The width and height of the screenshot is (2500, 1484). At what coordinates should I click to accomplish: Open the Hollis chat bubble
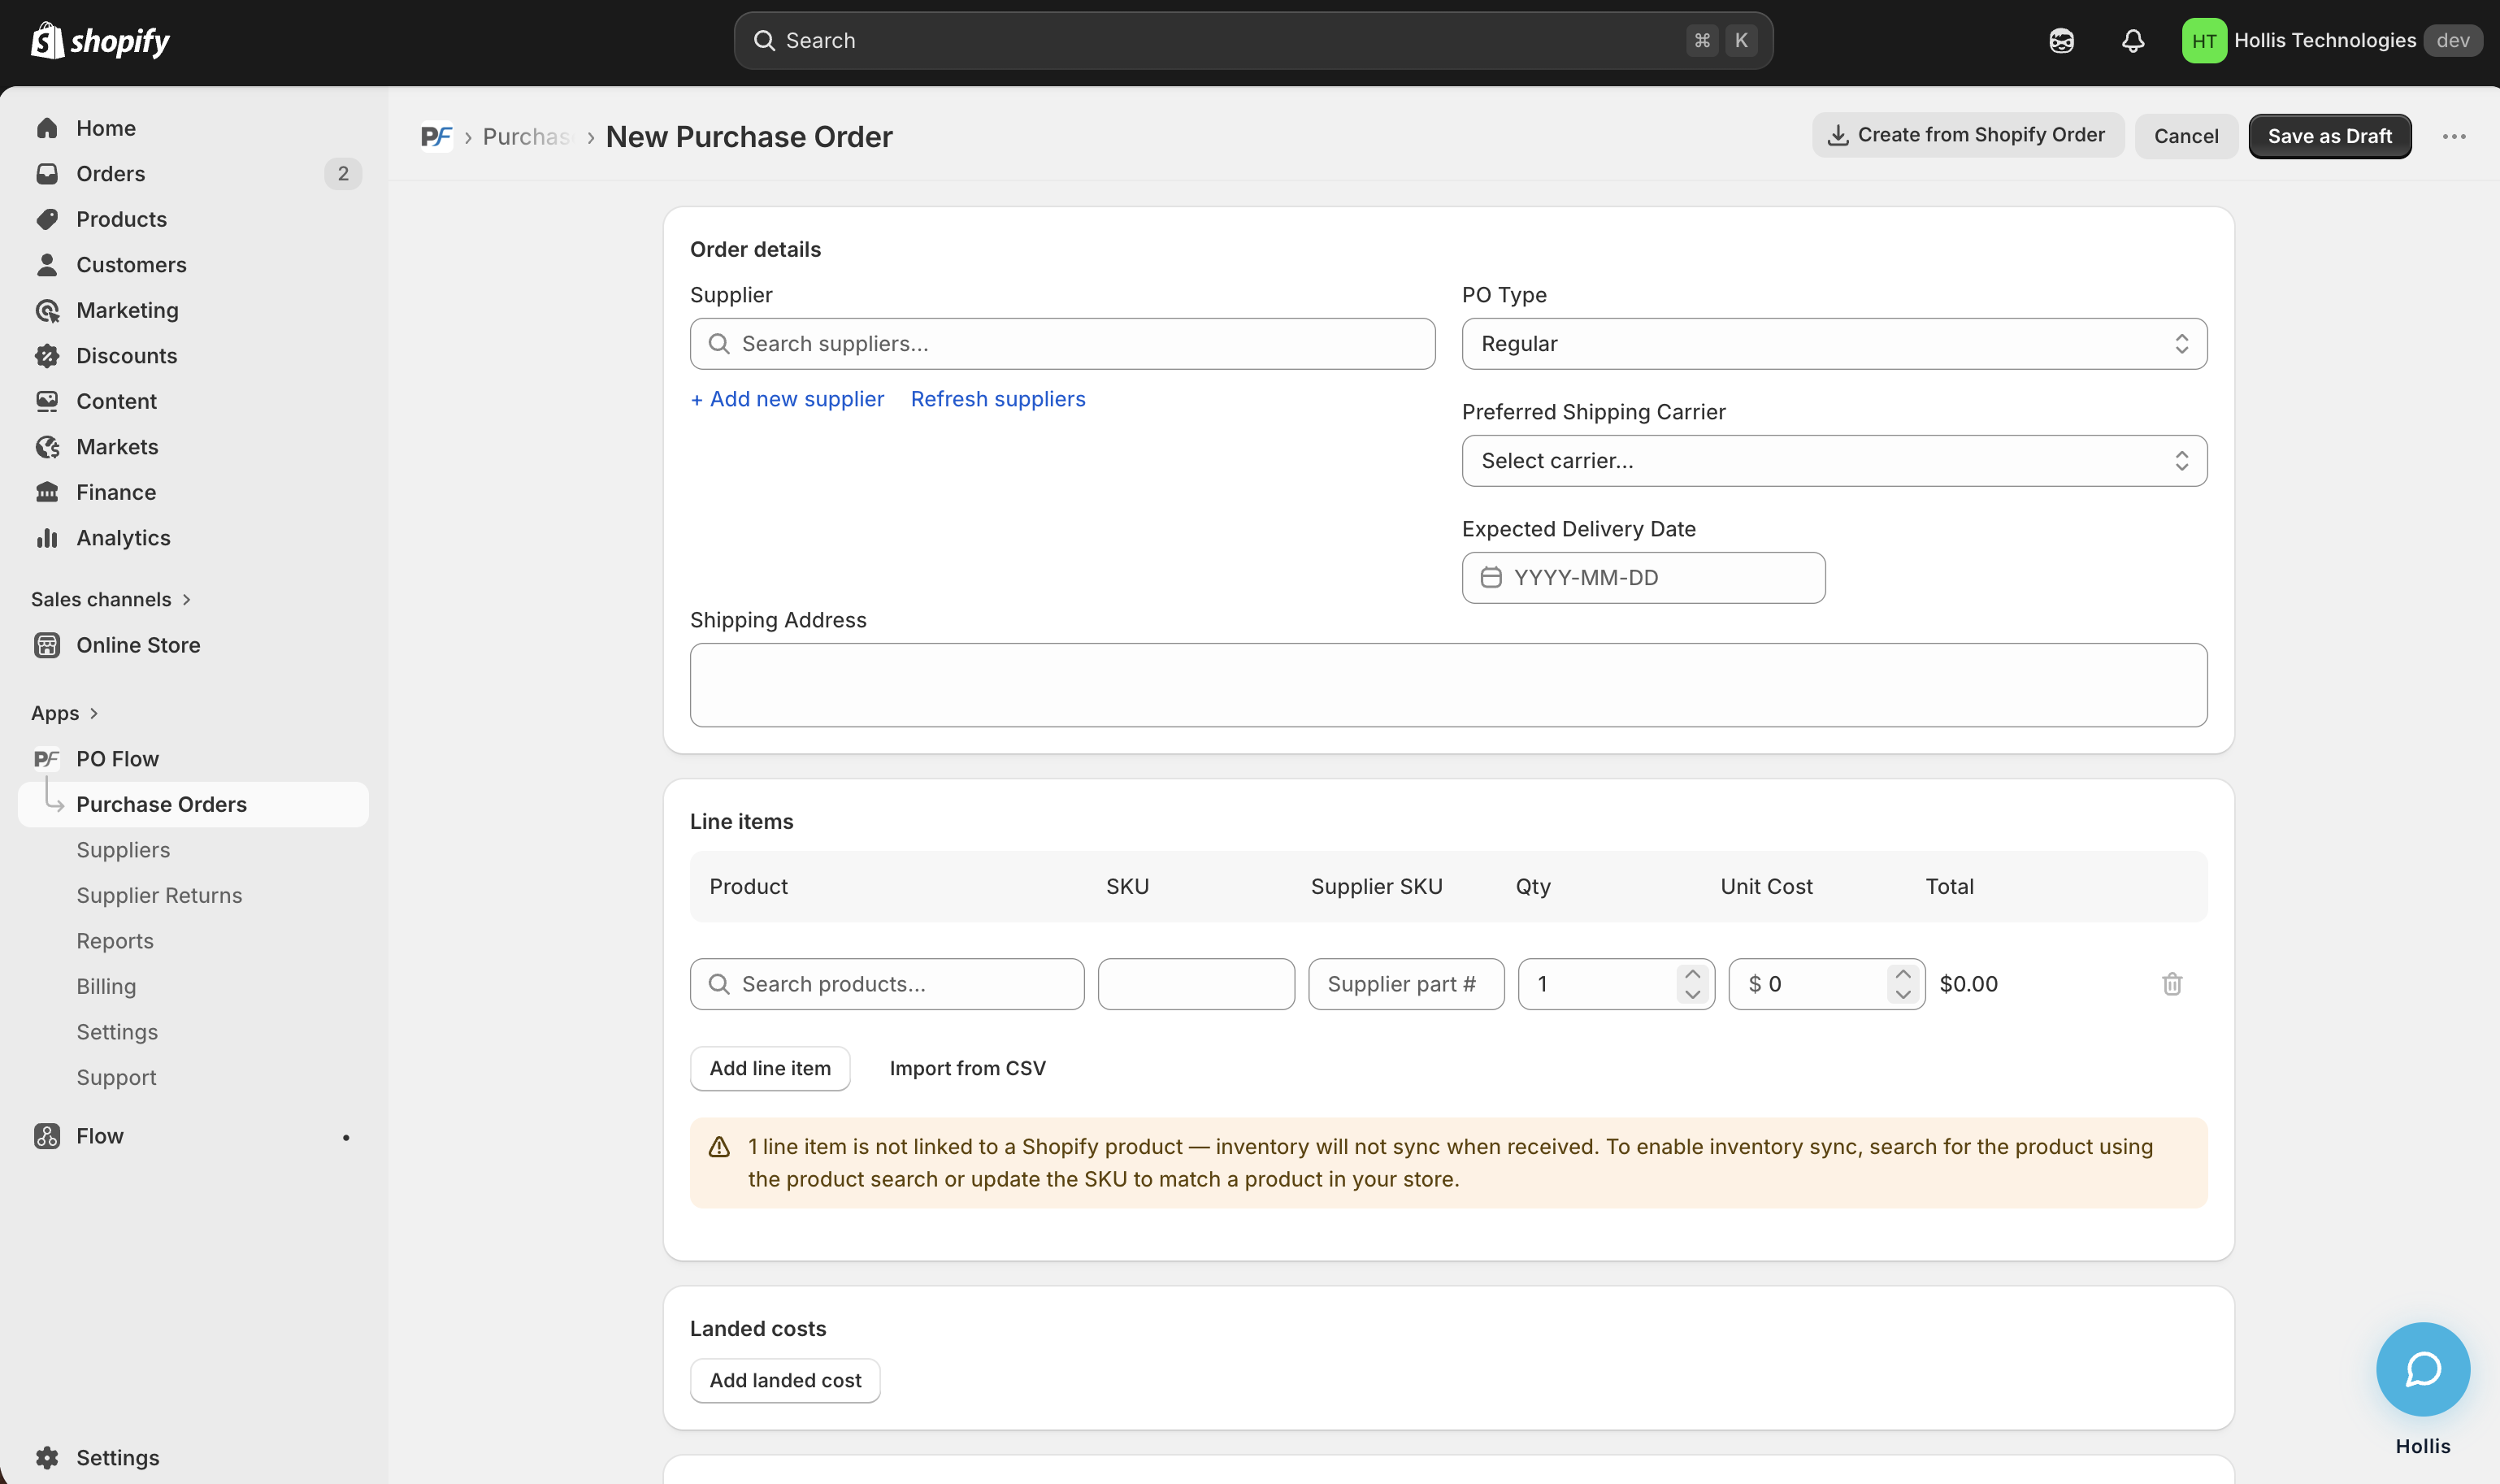2422,1369
